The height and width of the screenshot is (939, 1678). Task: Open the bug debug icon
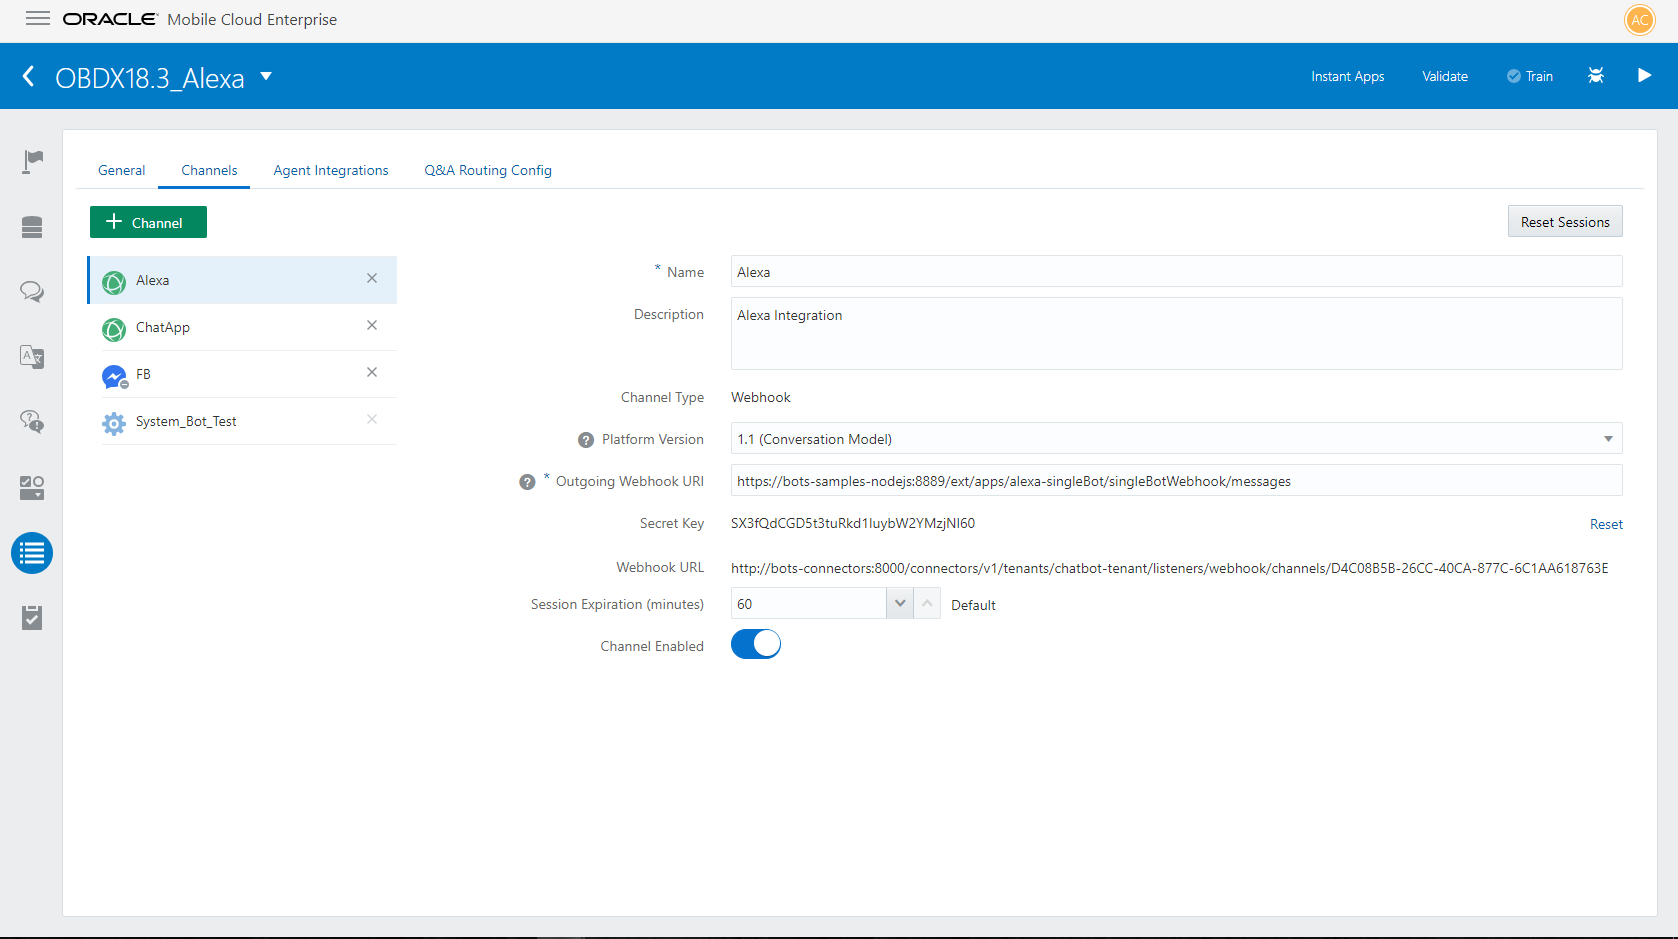pyautogui.click(x=1596, y=75)
